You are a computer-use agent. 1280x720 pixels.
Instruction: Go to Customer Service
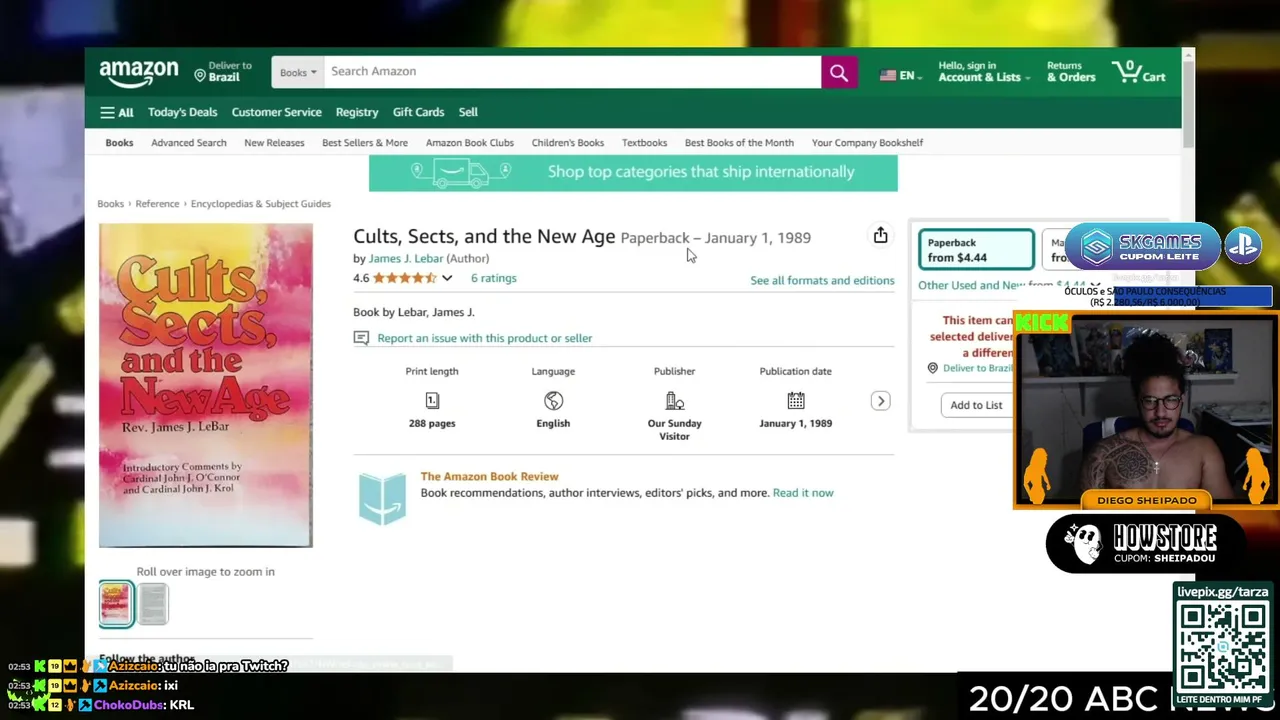click(277, 112)
